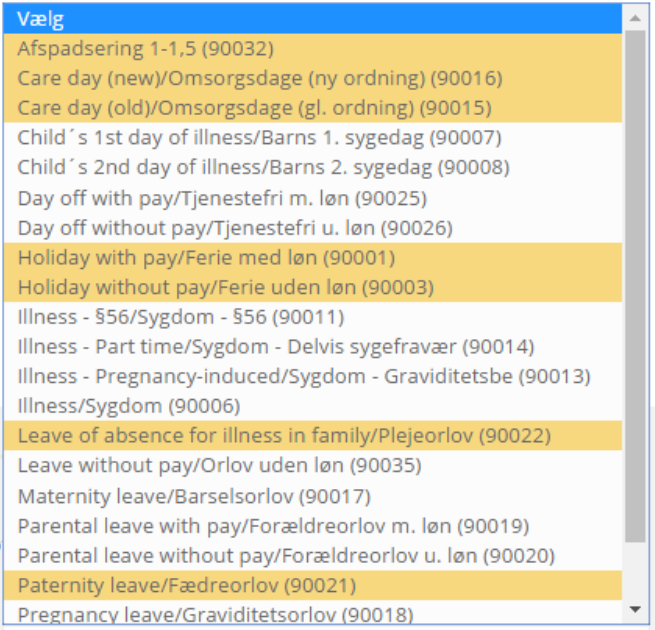655x630 pixels.
Task: Select Illness - Part time (90014)
Action: 276,348
